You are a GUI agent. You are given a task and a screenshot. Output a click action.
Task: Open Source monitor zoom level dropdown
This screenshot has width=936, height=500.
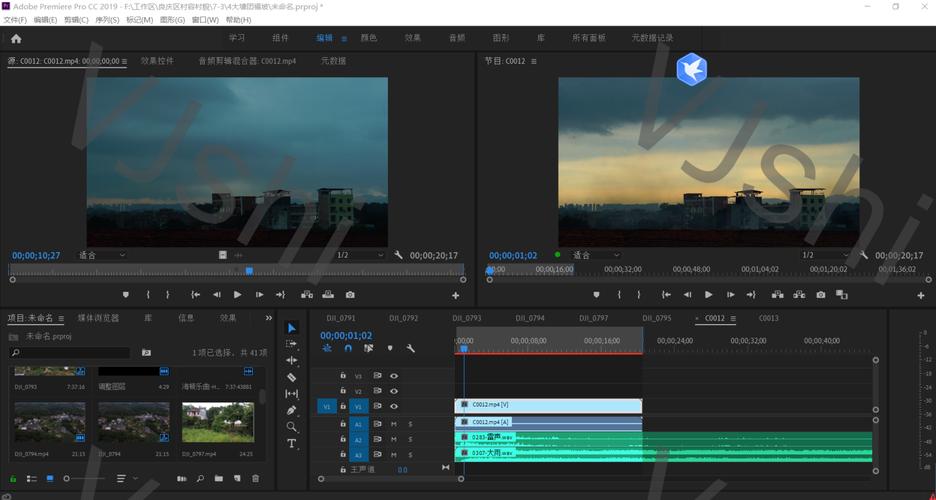(102, 255)
